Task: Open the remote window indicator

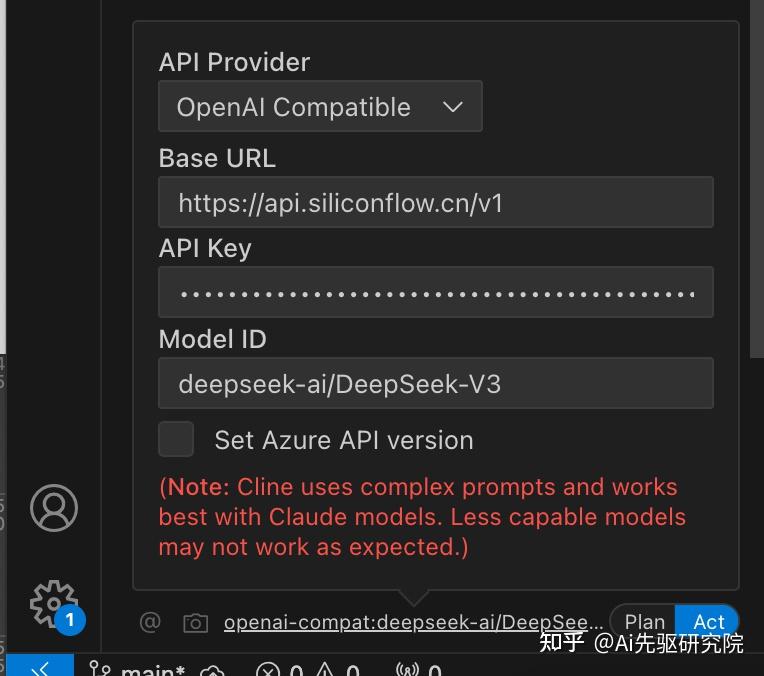Action: click(40, 668)
